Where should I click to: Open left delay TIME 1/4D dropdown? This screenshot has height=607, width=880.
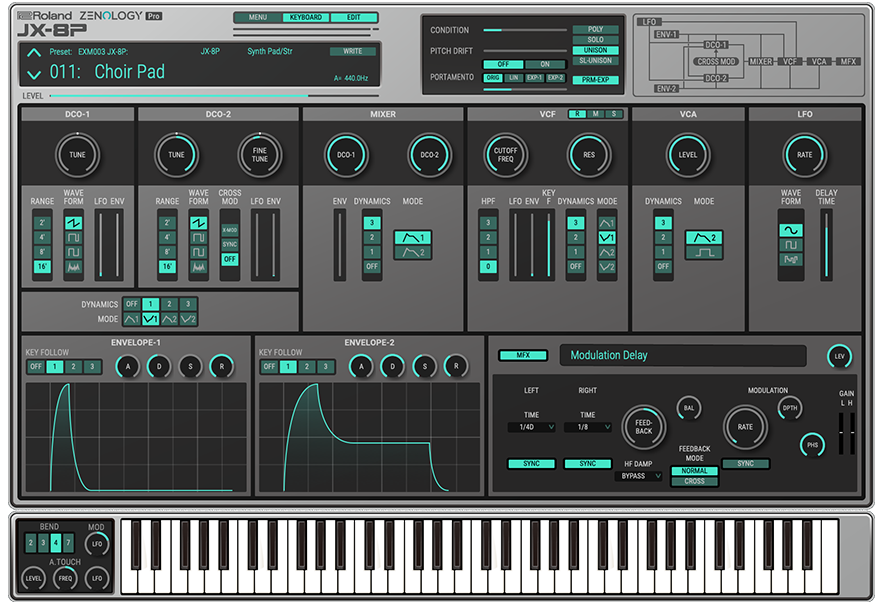[531, 427]
